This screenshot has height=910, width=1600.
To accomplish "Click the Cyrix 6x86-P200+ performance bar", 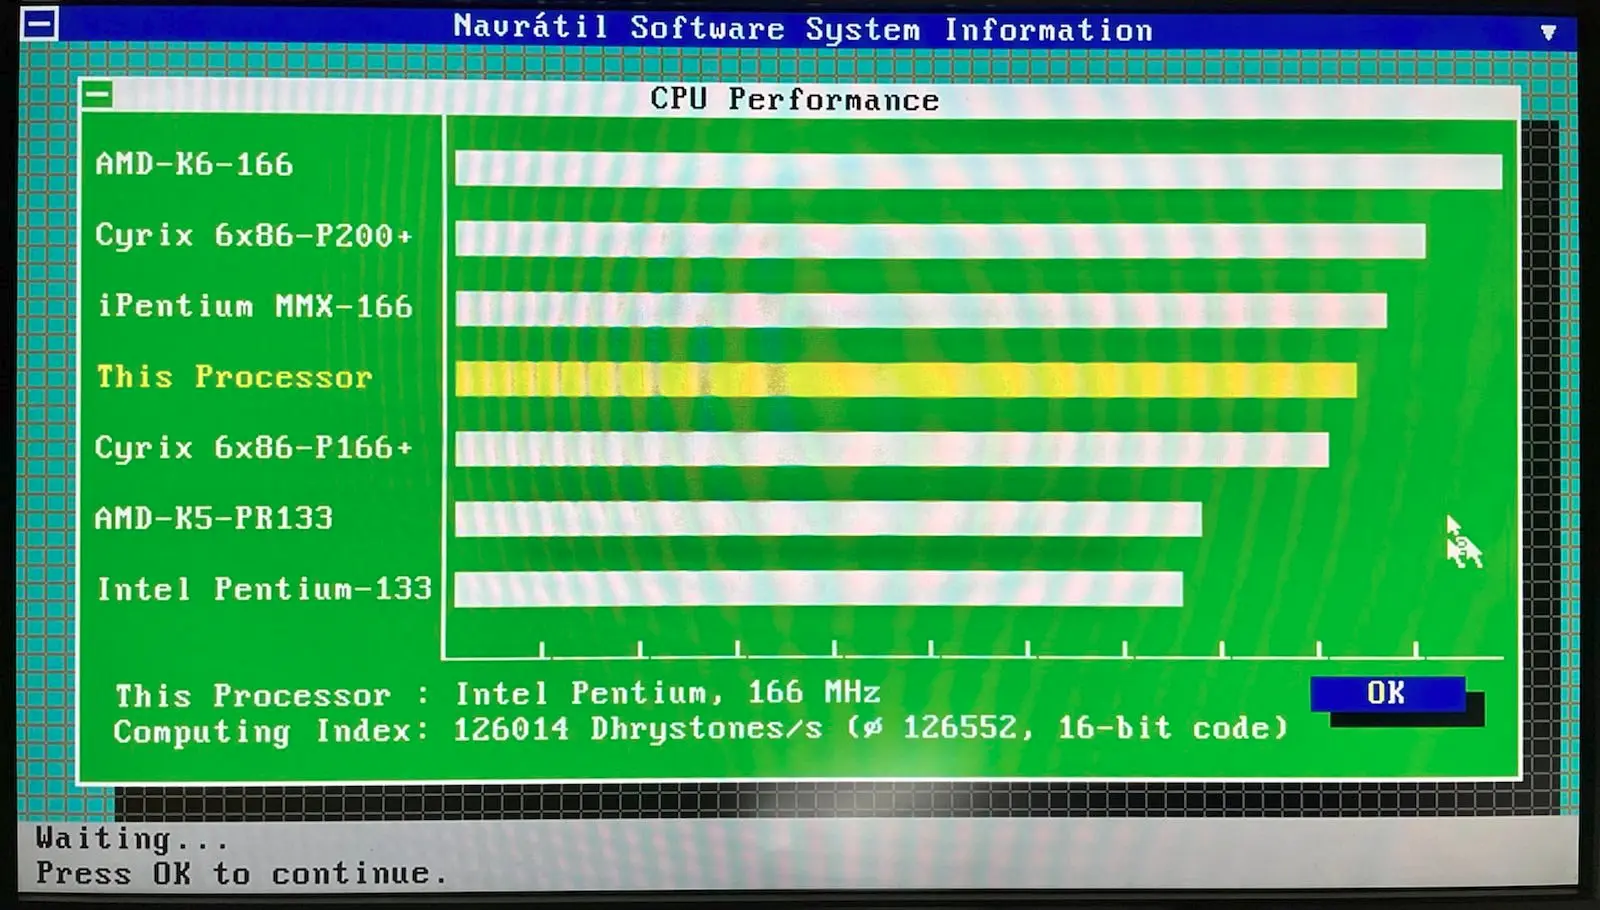I will (x=940, y=240).
